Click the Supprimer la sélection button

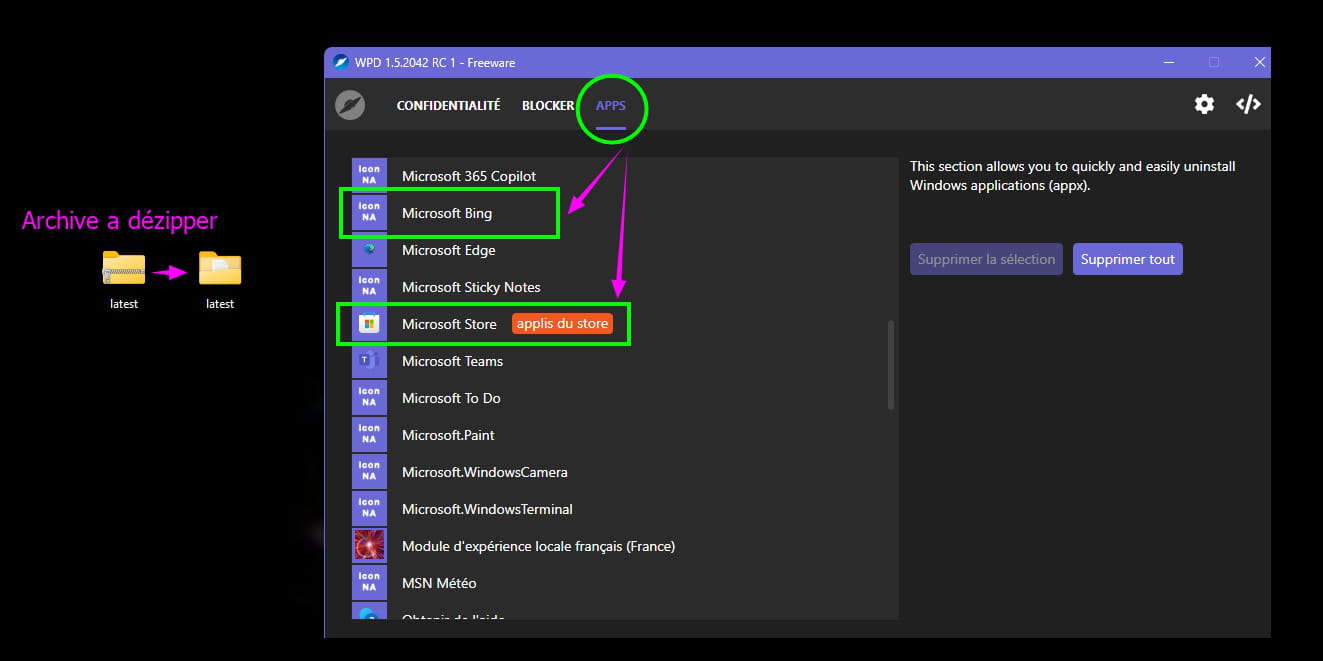pyautogui.click(x=986, y=259)
